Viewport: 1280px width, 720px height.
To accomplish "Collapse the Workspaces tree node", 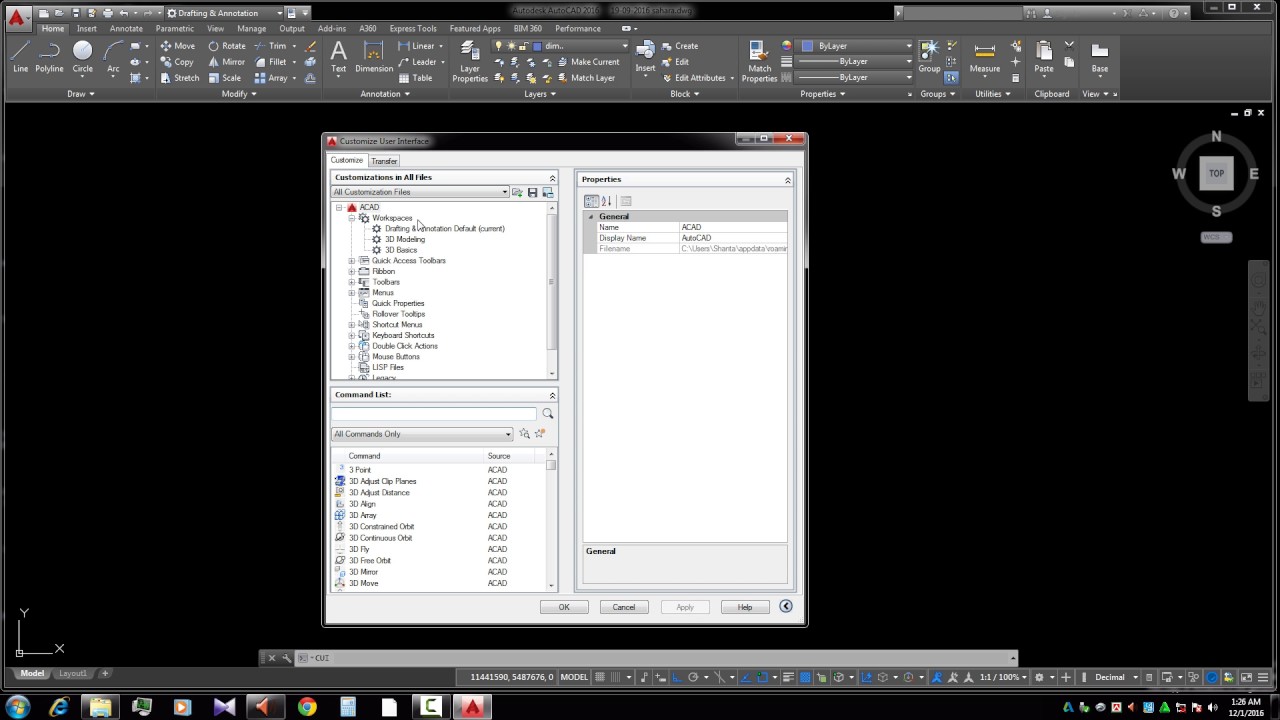I will pyautogui.click(x=352, y=218).
